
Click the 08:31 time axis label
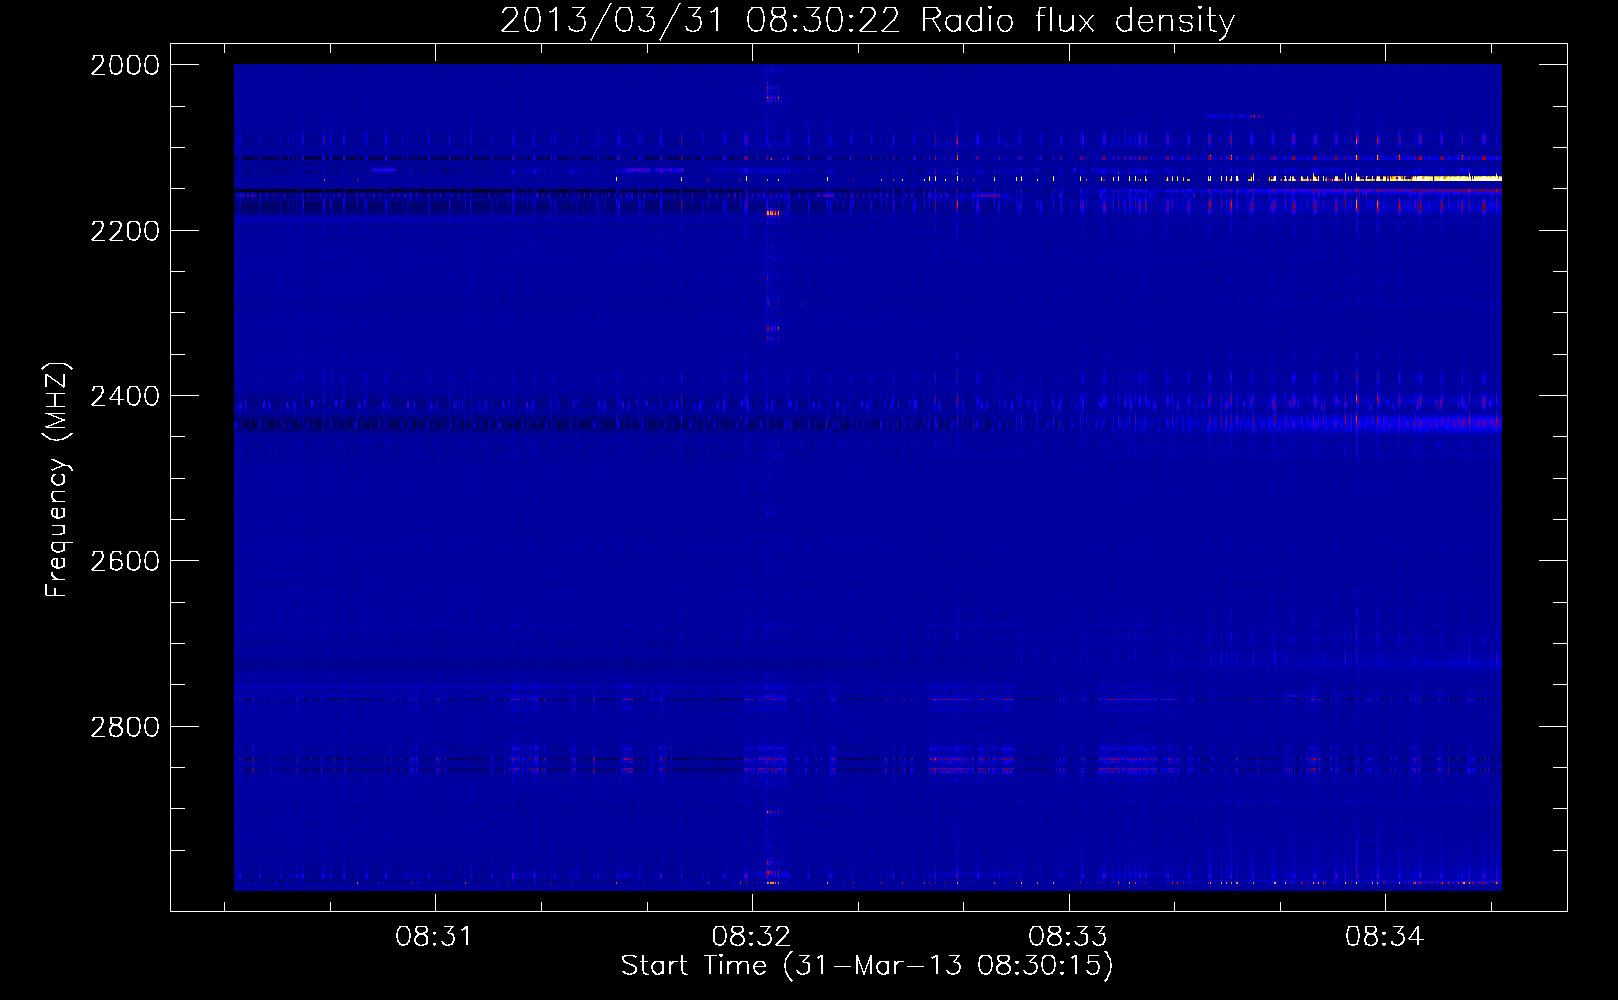(433, 936)
